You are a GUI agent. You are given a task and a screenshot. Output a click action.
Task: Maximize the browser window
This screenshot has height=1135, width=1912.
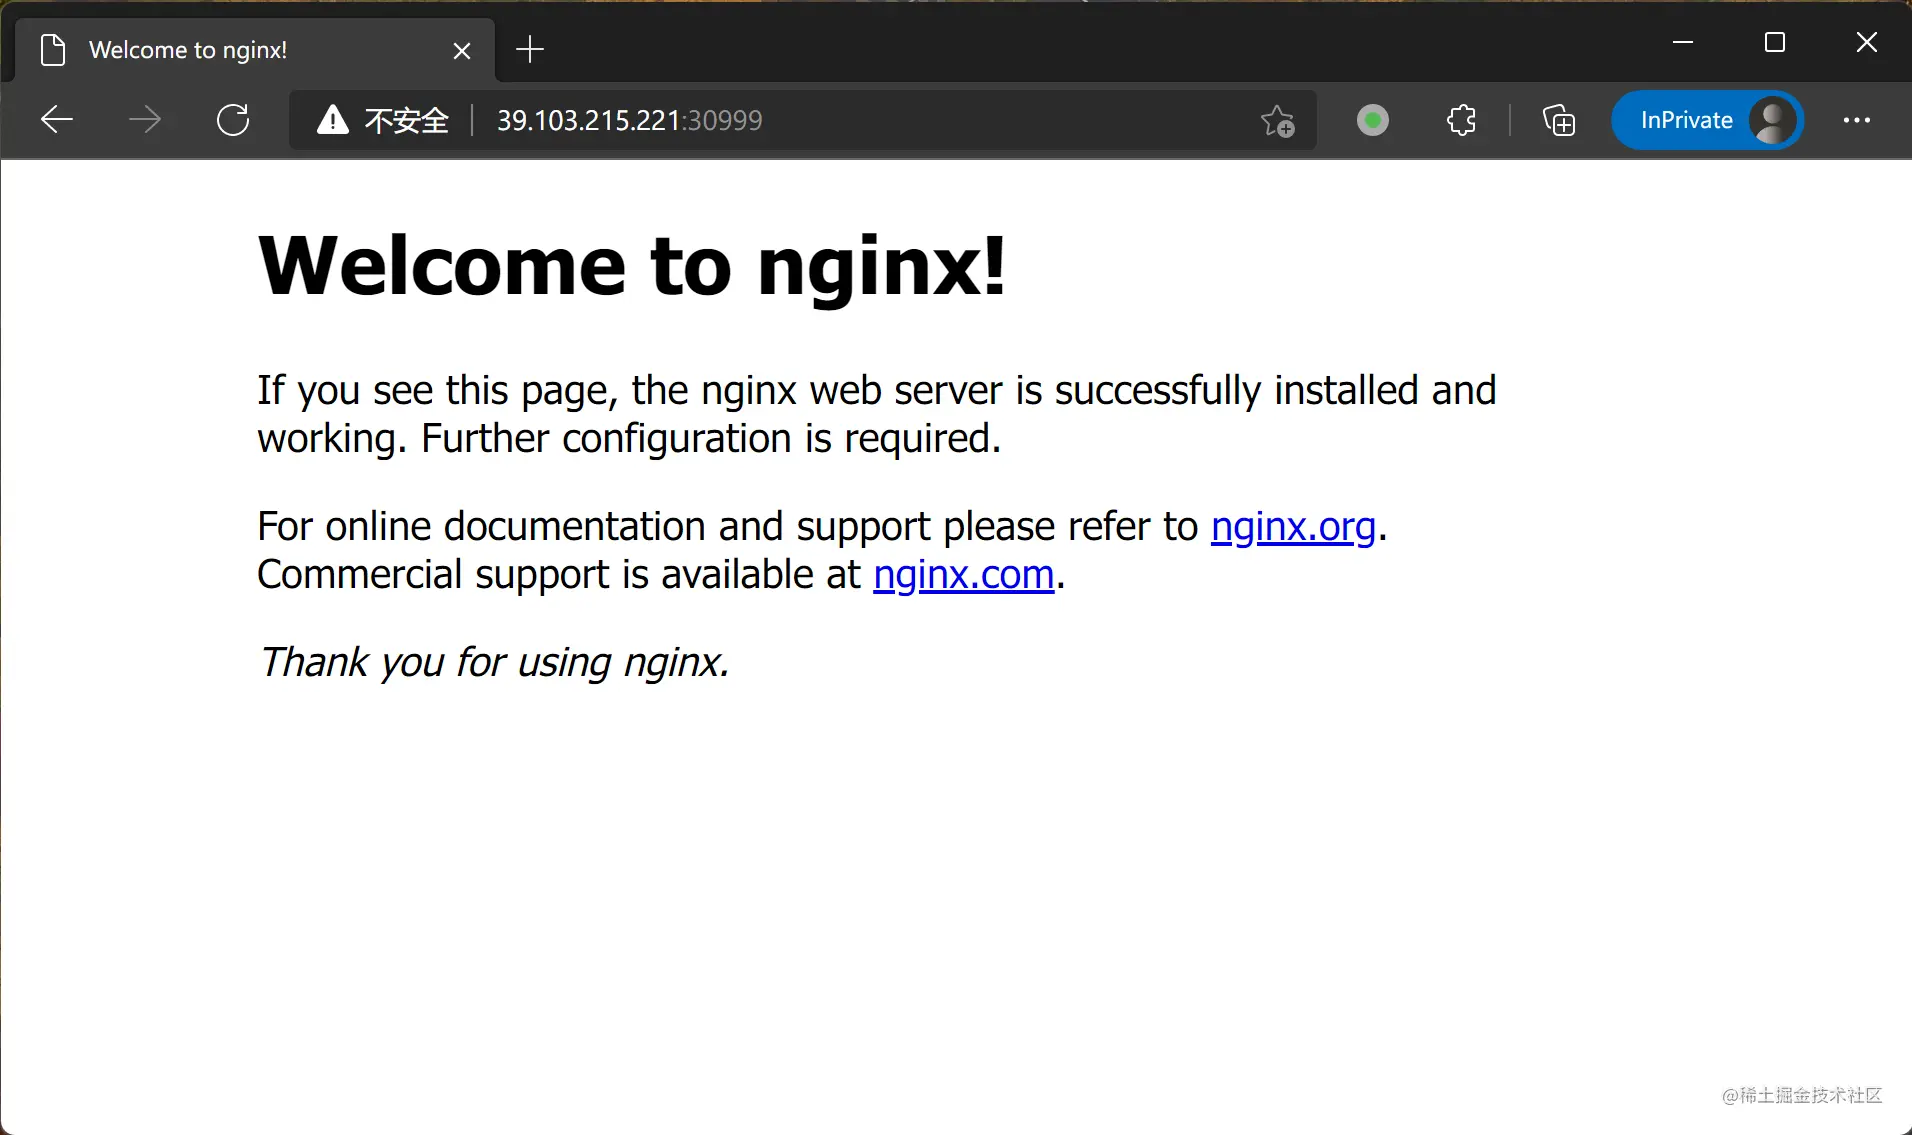tap(1775, 42)
